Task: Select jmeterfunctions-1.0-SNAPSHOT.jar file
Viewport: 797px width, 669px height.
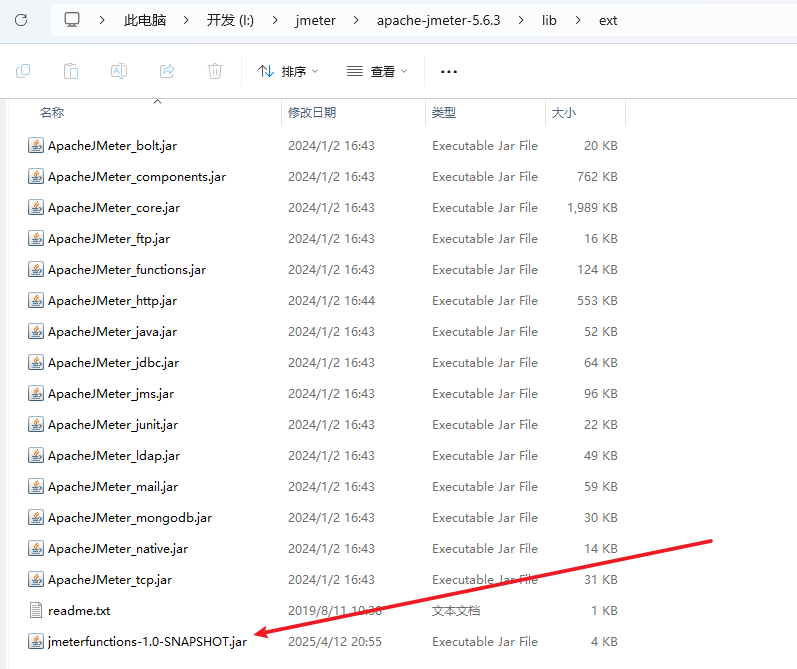Action: point(147,642)
